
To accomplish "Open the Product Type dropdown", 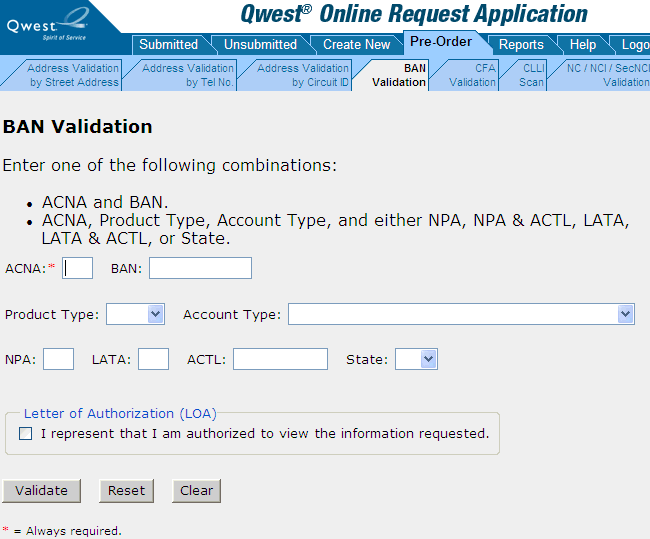I will coord(135,314).
